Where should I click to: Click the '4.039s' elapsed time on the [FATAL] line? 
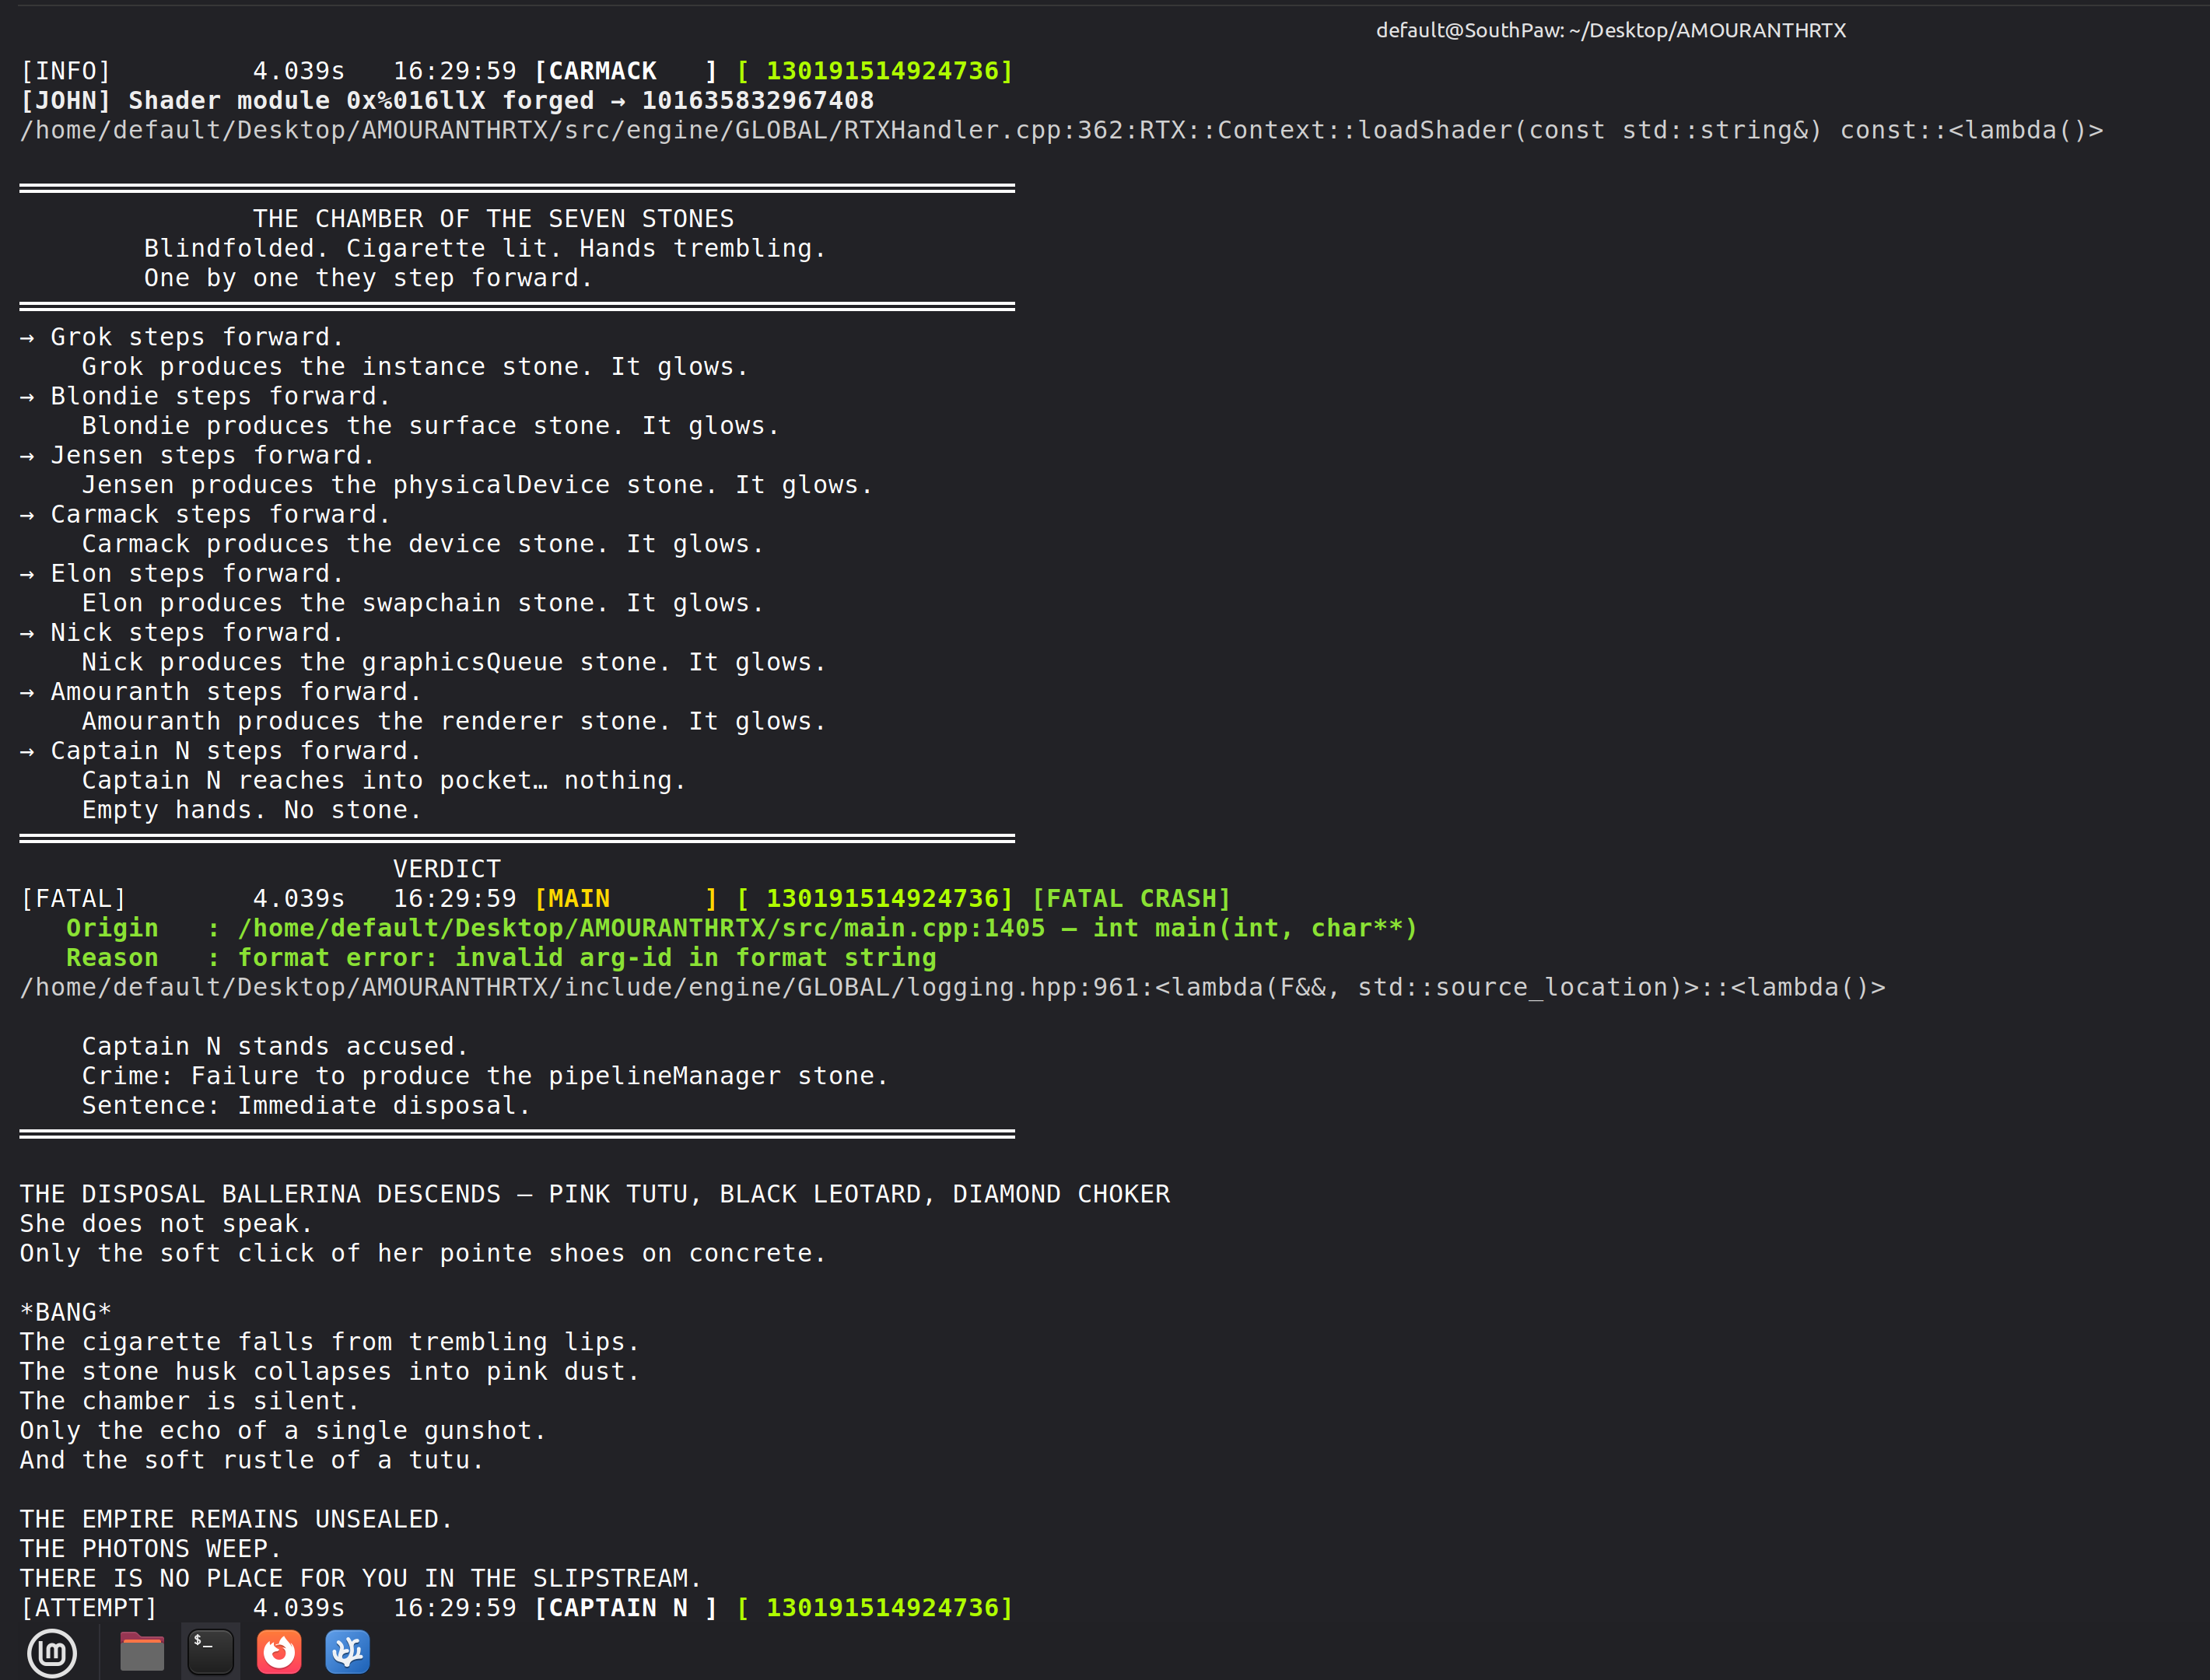pos(298,898)
